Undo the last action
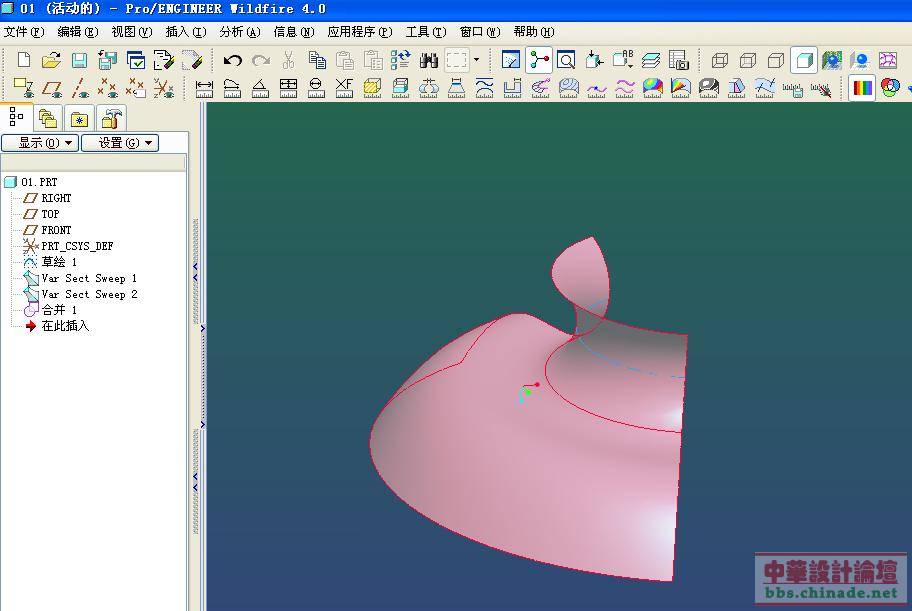The width and height of the screenshot is (912, 611). (x=233, y=60)
